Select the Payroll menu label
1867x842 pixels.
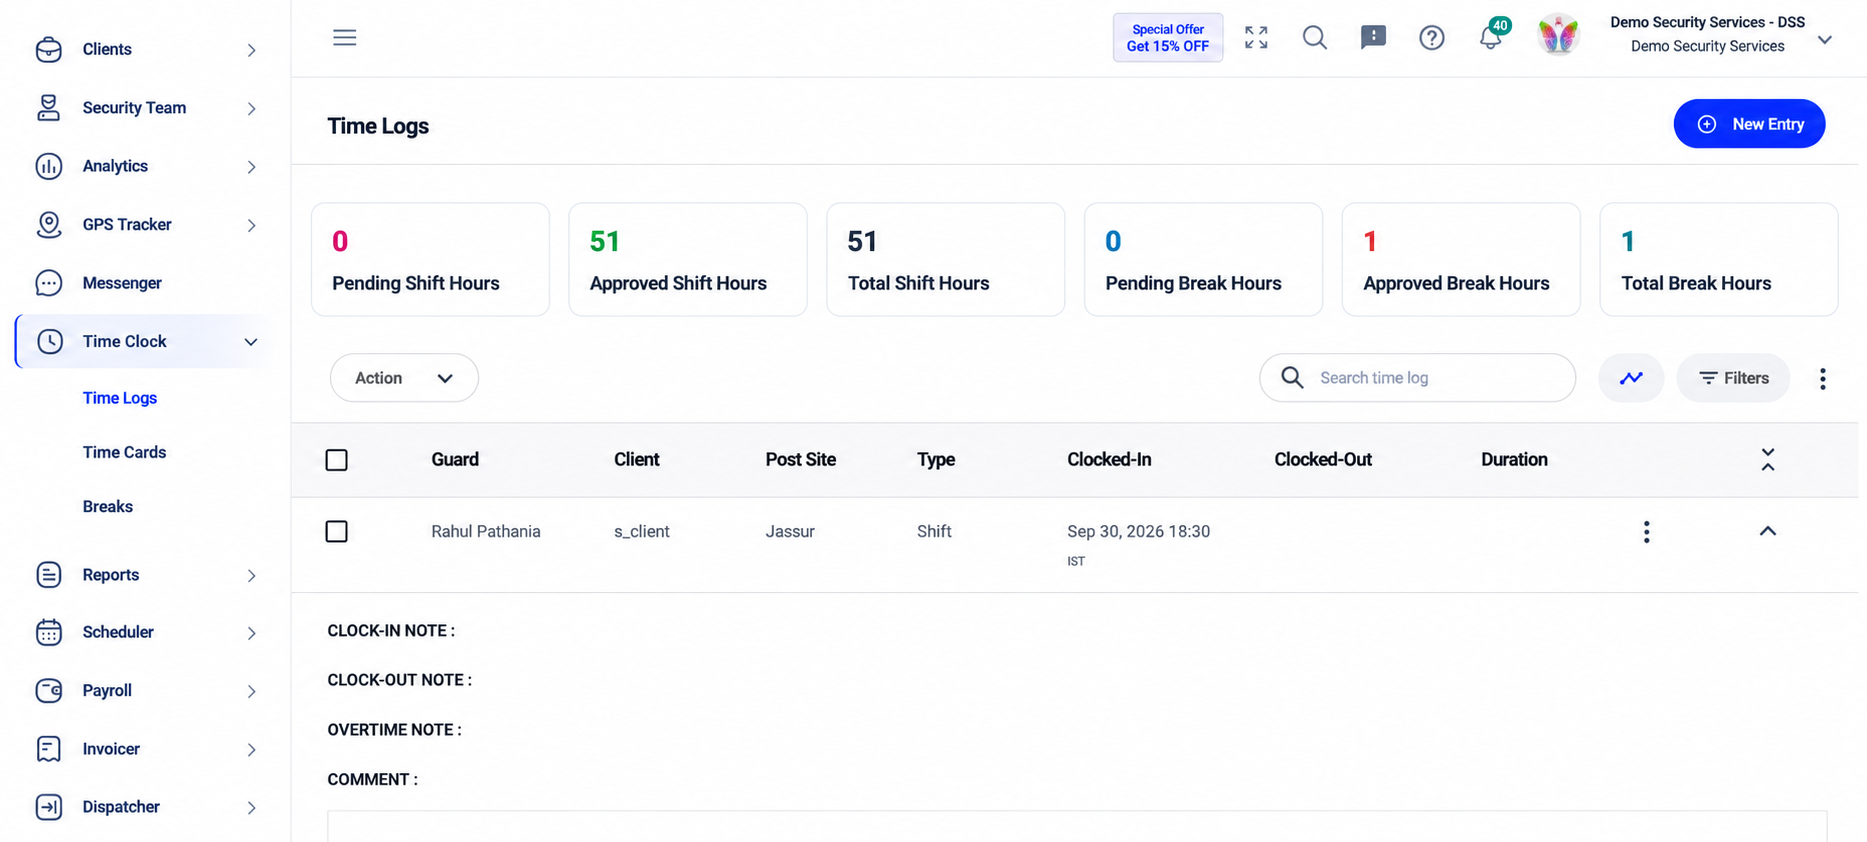click(107, 690)
